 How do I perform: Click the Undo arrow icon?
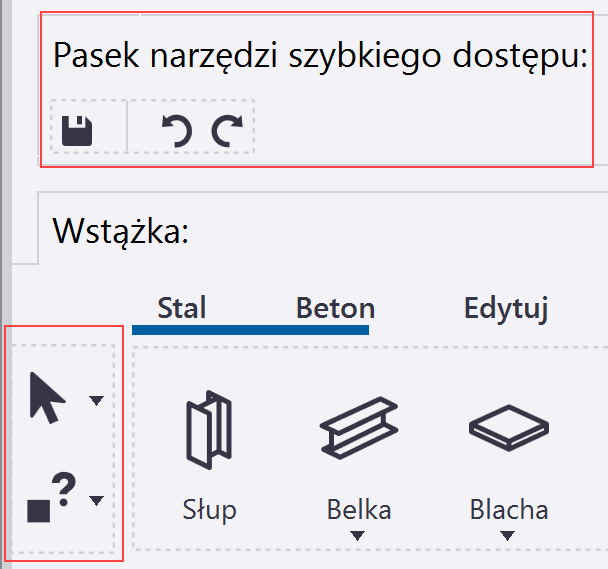(x=177, y=131)
